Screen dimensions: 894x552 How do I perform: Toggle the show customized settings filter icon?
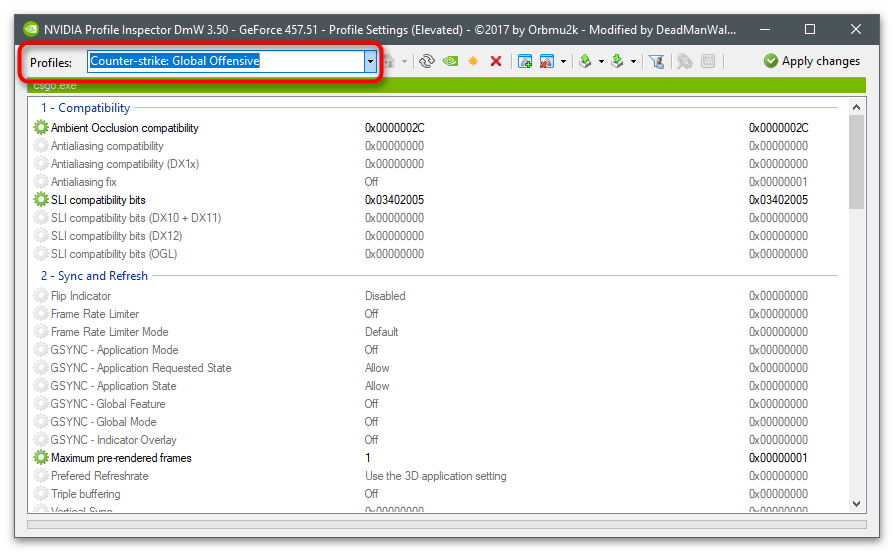point(657,61)
